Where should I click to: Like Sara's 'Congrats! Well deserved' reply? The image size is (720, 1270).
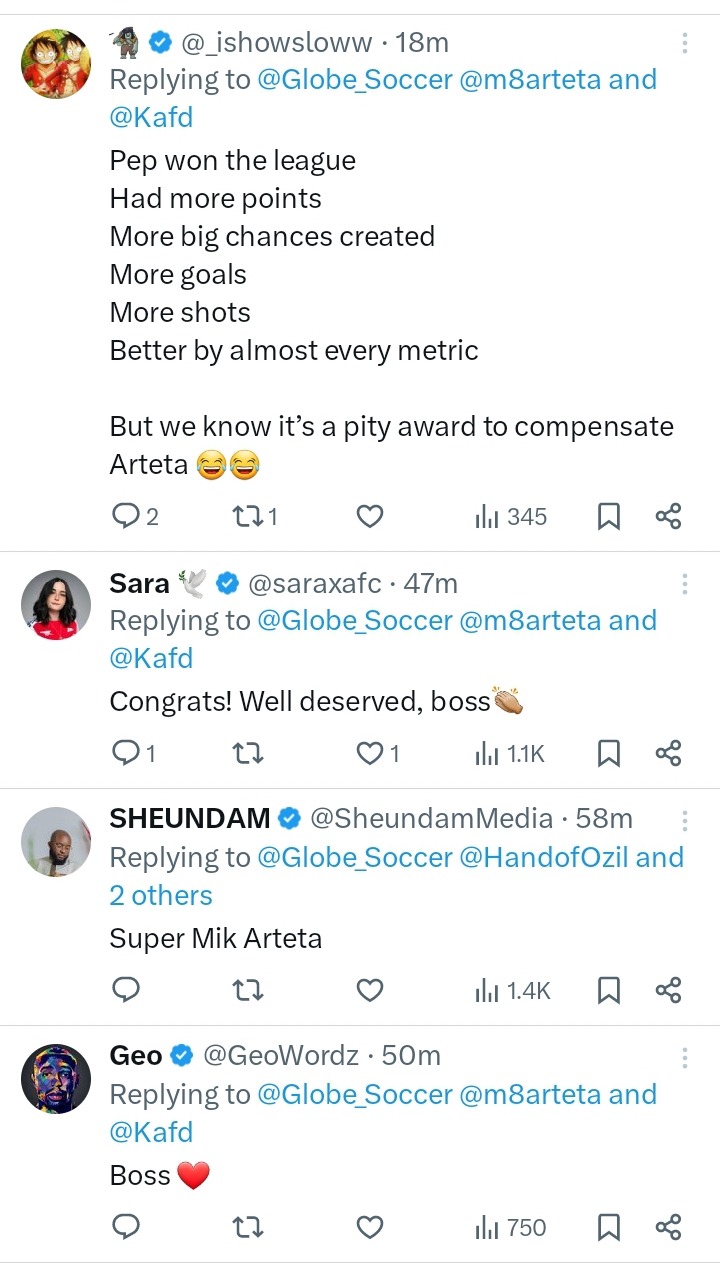point(370,753)
